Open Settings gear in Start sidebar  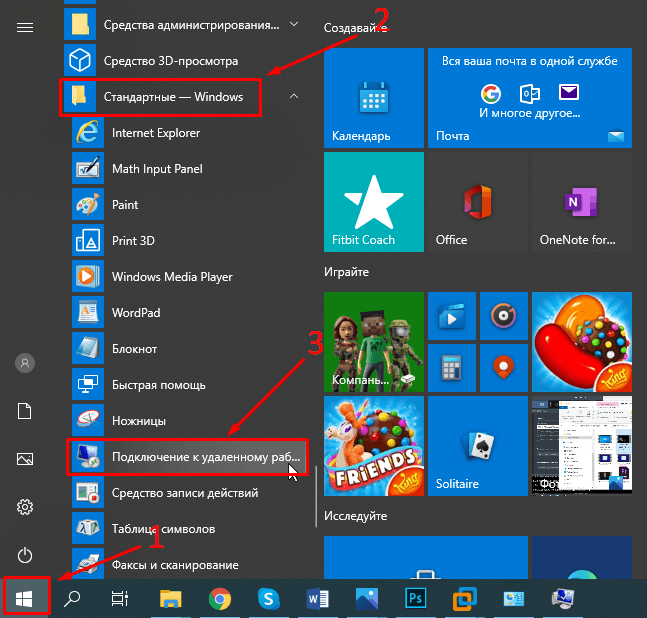pyautogui.click(x=26, y=507)
